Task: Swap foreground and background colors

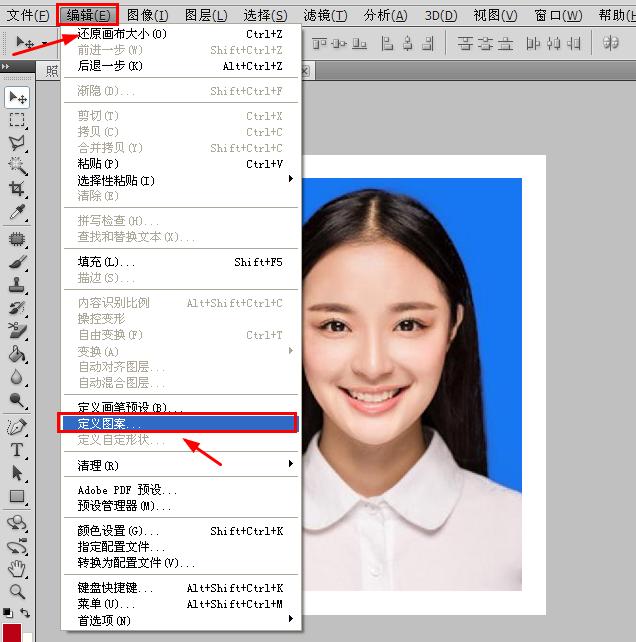Action: coord(25,612)
